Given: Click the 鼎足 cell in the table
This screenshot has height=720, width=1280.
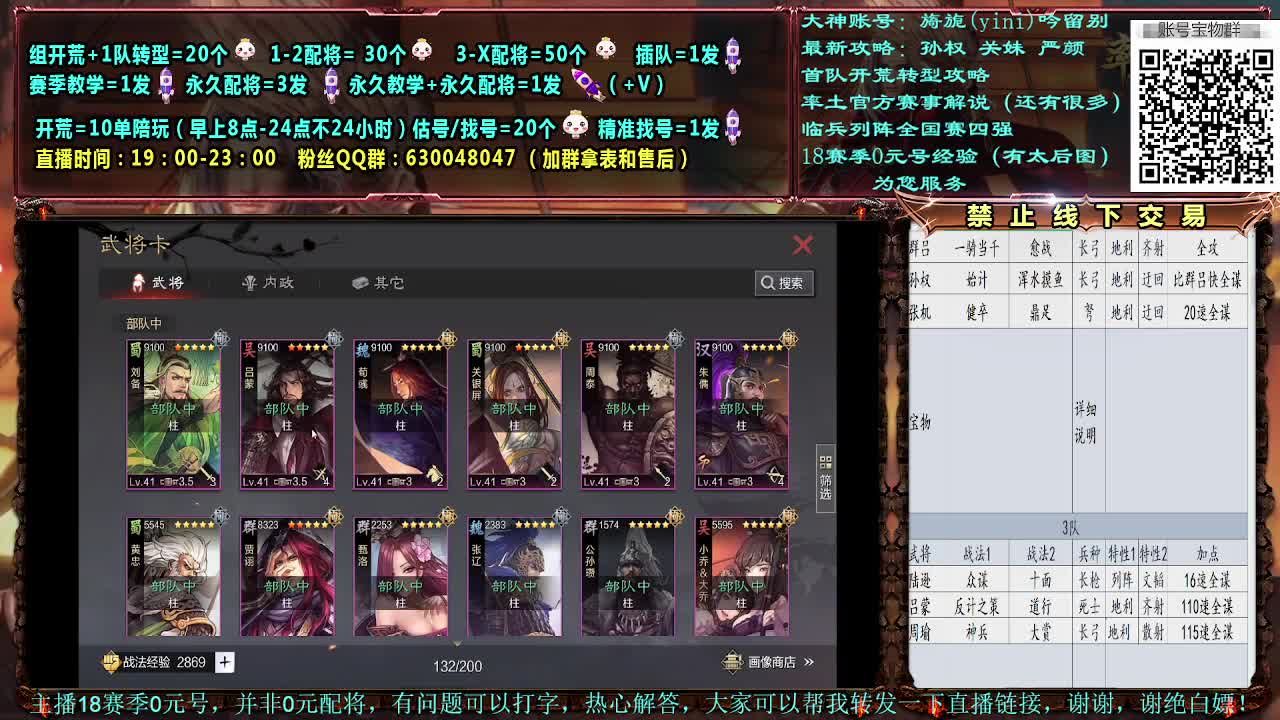Looking at the screenshot, I should [x=1041, y=313].
